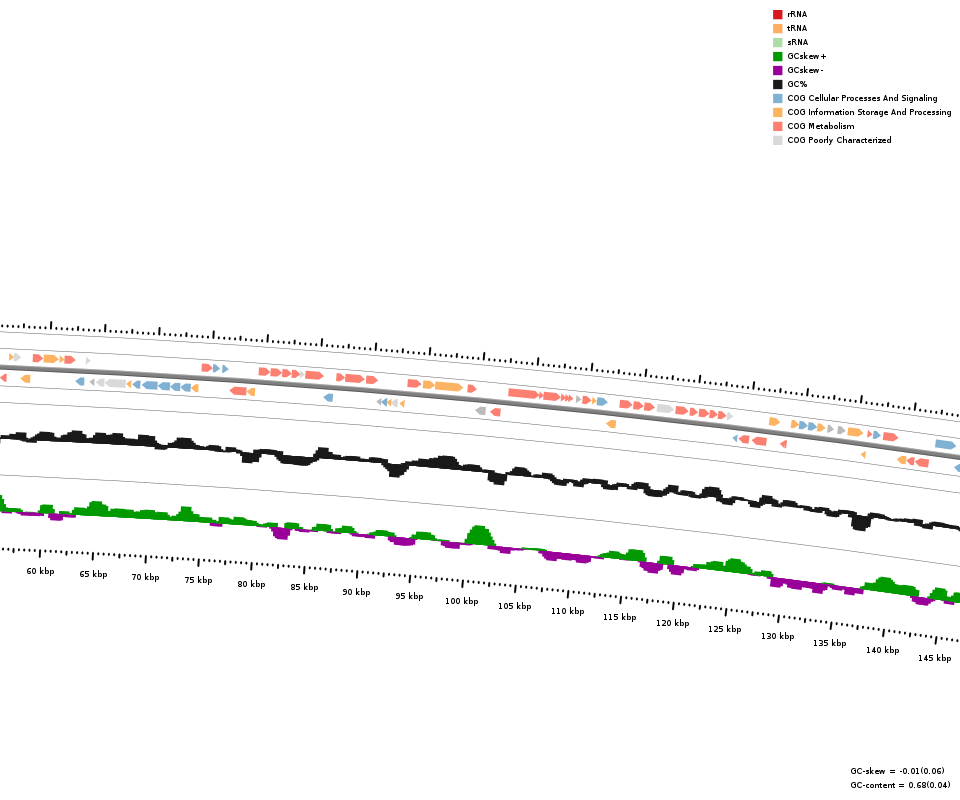Select the black GC% legend square
Image resolution: width=960 pixels, height=800 pixels.
click(x=777, y=84)
